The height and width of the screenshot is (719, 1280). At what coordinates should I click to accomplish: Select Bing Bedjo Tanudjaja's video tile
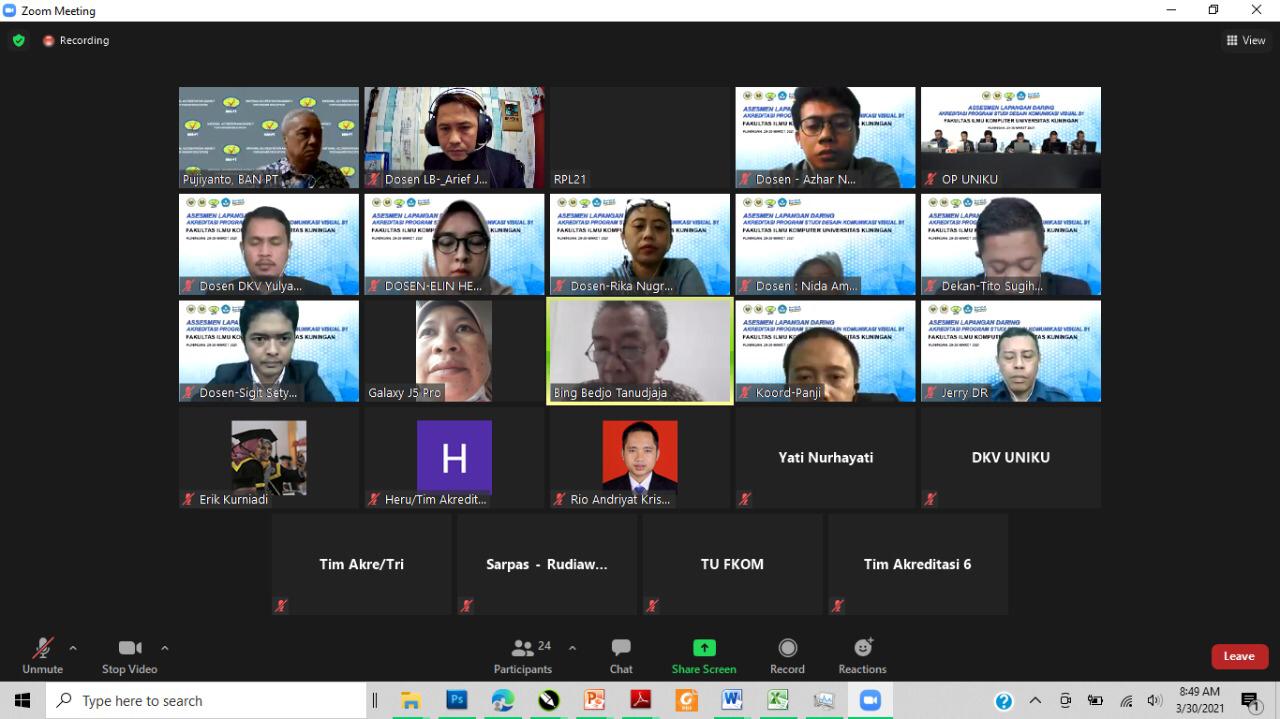(640, 352)
